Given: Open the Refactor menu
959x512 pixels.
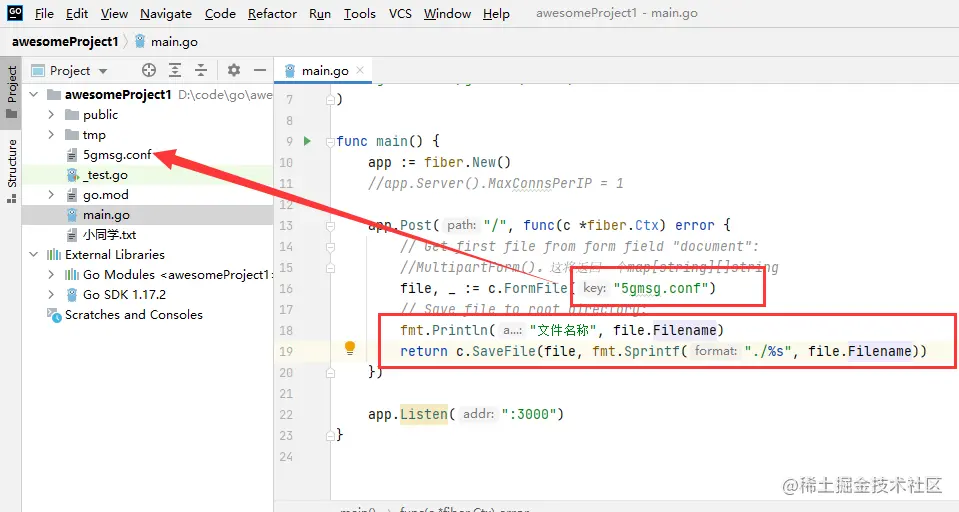Looking at the screenshot, I should click(x=272, y=13).
